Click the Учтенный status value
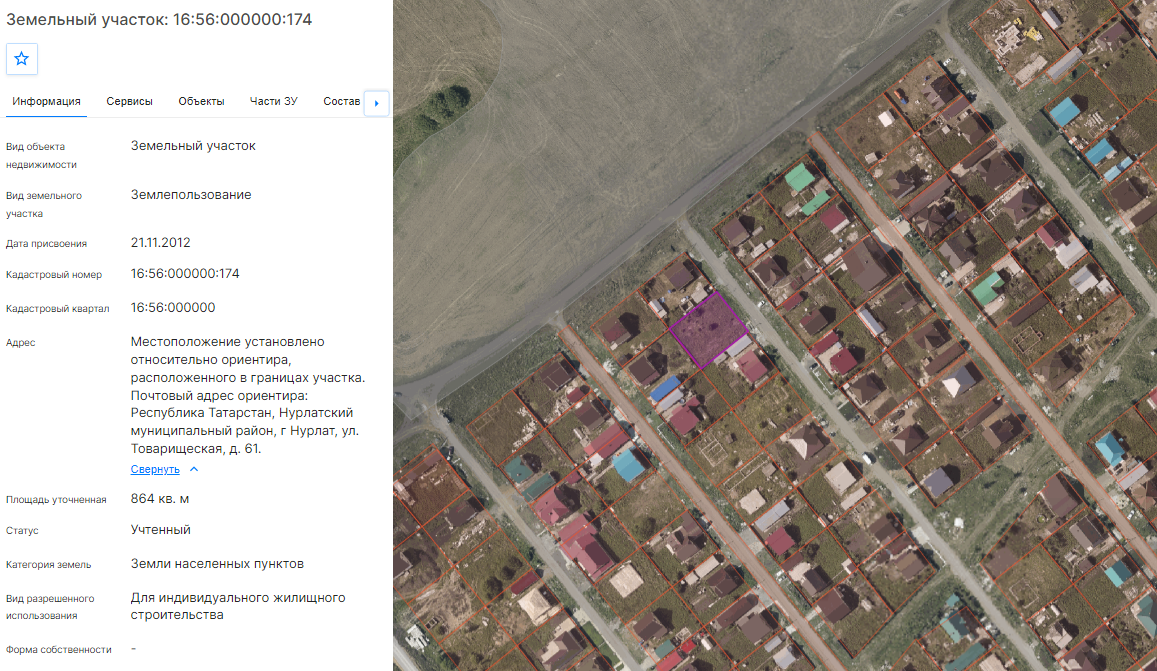Viewport: 1157px width, 671px height. coord(161,530)
